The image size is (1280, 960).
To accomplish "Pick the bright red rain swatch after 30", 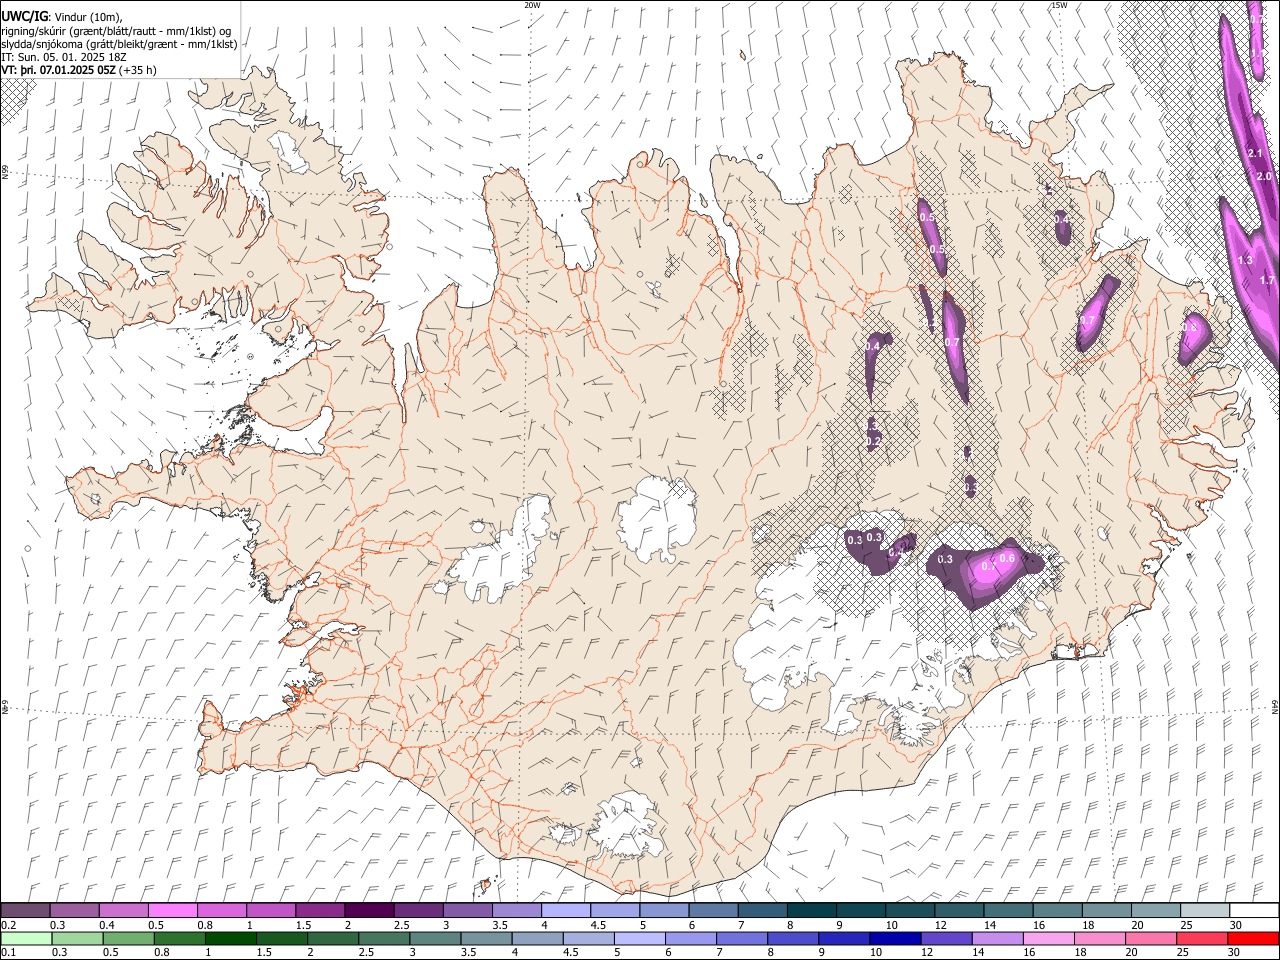I will (x=1253, y=938).
